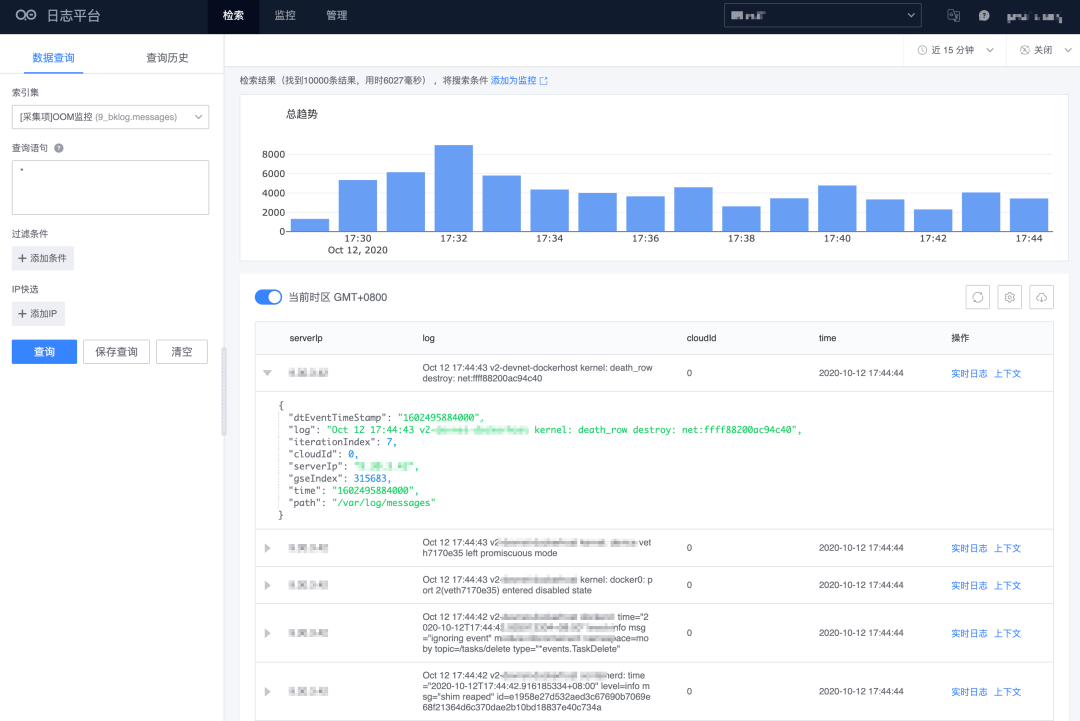
Task: Open the 监控 top menu
Action: pos(285,16)
